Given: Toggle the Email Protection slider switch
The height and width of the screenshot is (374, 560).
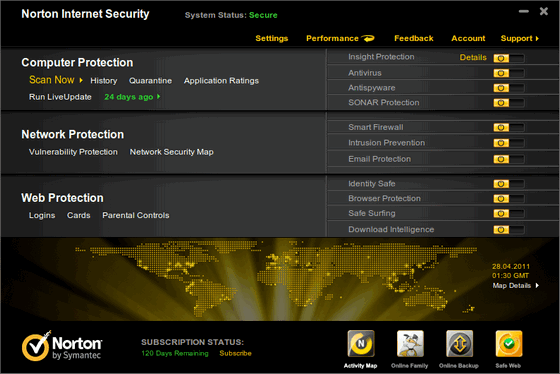Looking at the screenshot, I should (x=509, y=159).
